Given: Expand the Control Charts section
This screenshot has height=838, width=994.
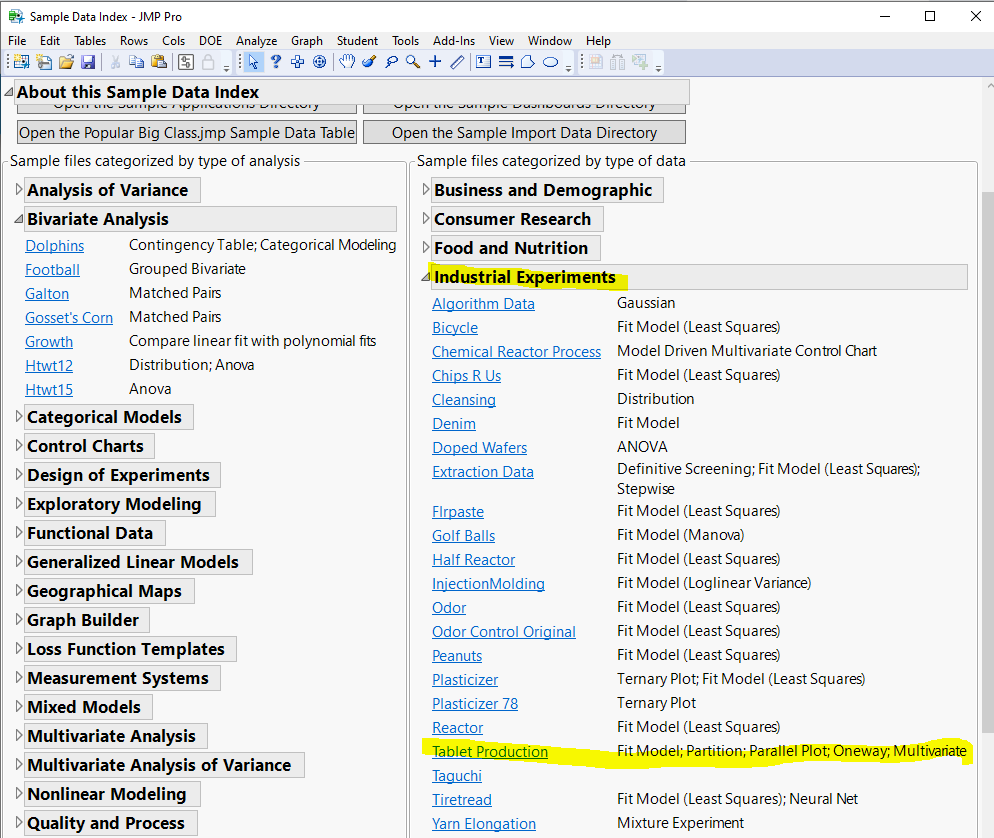Looking at the screenshot, I should click(x=18, y=445).
